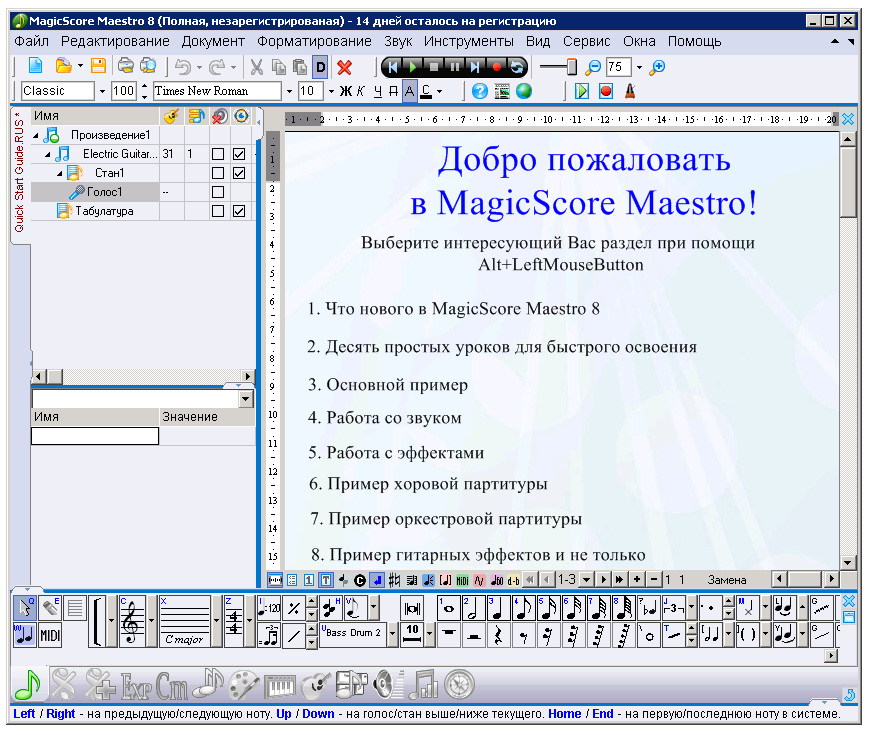
Task: Open the zoom 75 percent dropdown
Action: (x=640, y=67)
